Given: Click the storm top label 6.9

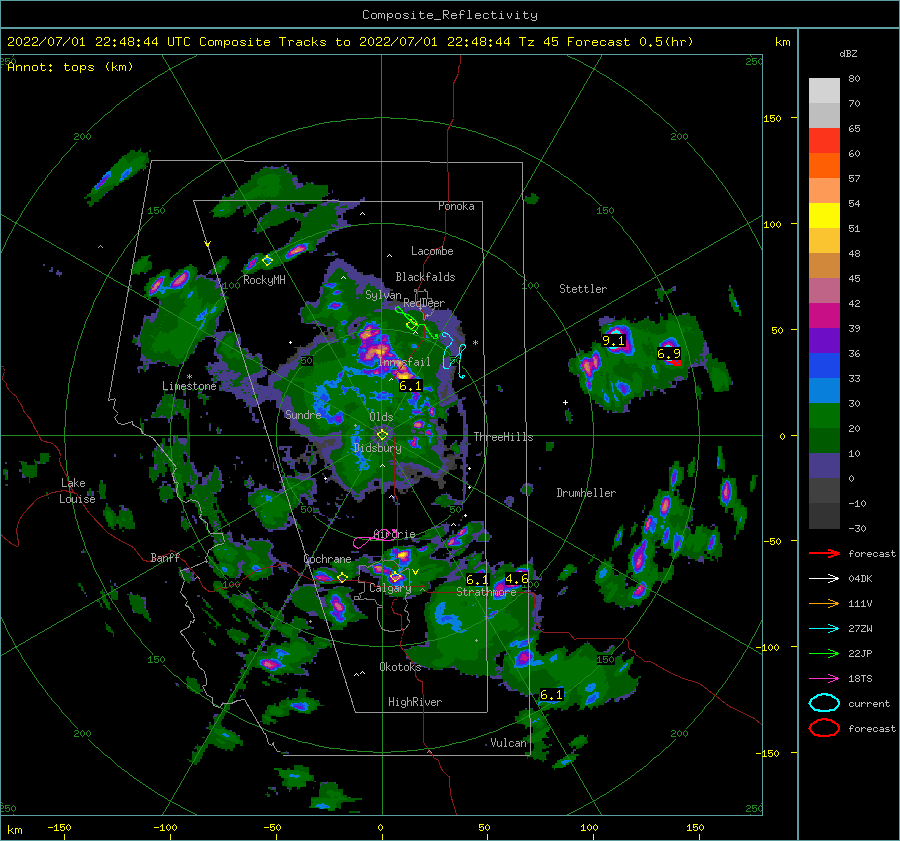Looking at the screenshot, I should 669,354.
